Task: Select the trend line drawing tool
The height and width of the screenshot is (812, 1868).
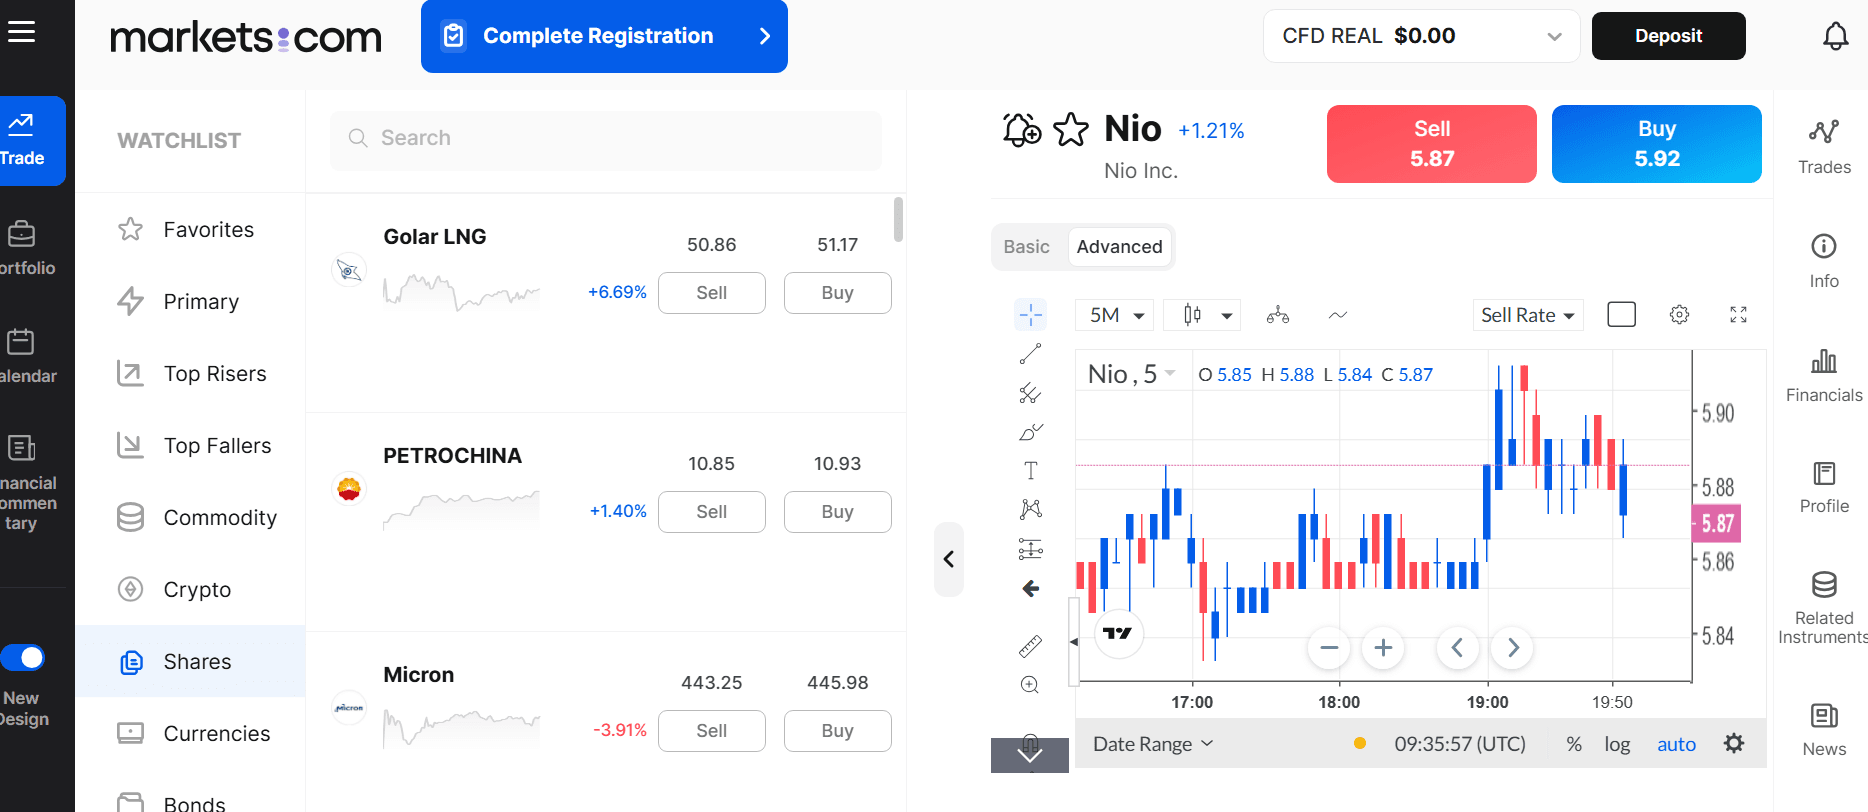Action: (1030, 354)
